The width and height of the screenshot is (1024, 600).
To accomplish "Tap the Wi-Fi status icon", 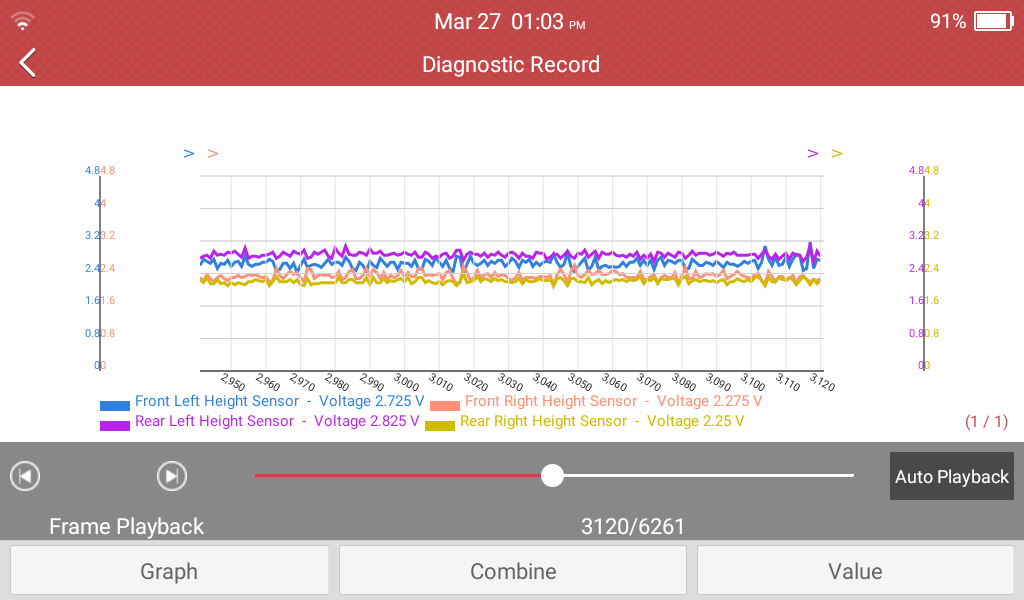I will [22, 22].
